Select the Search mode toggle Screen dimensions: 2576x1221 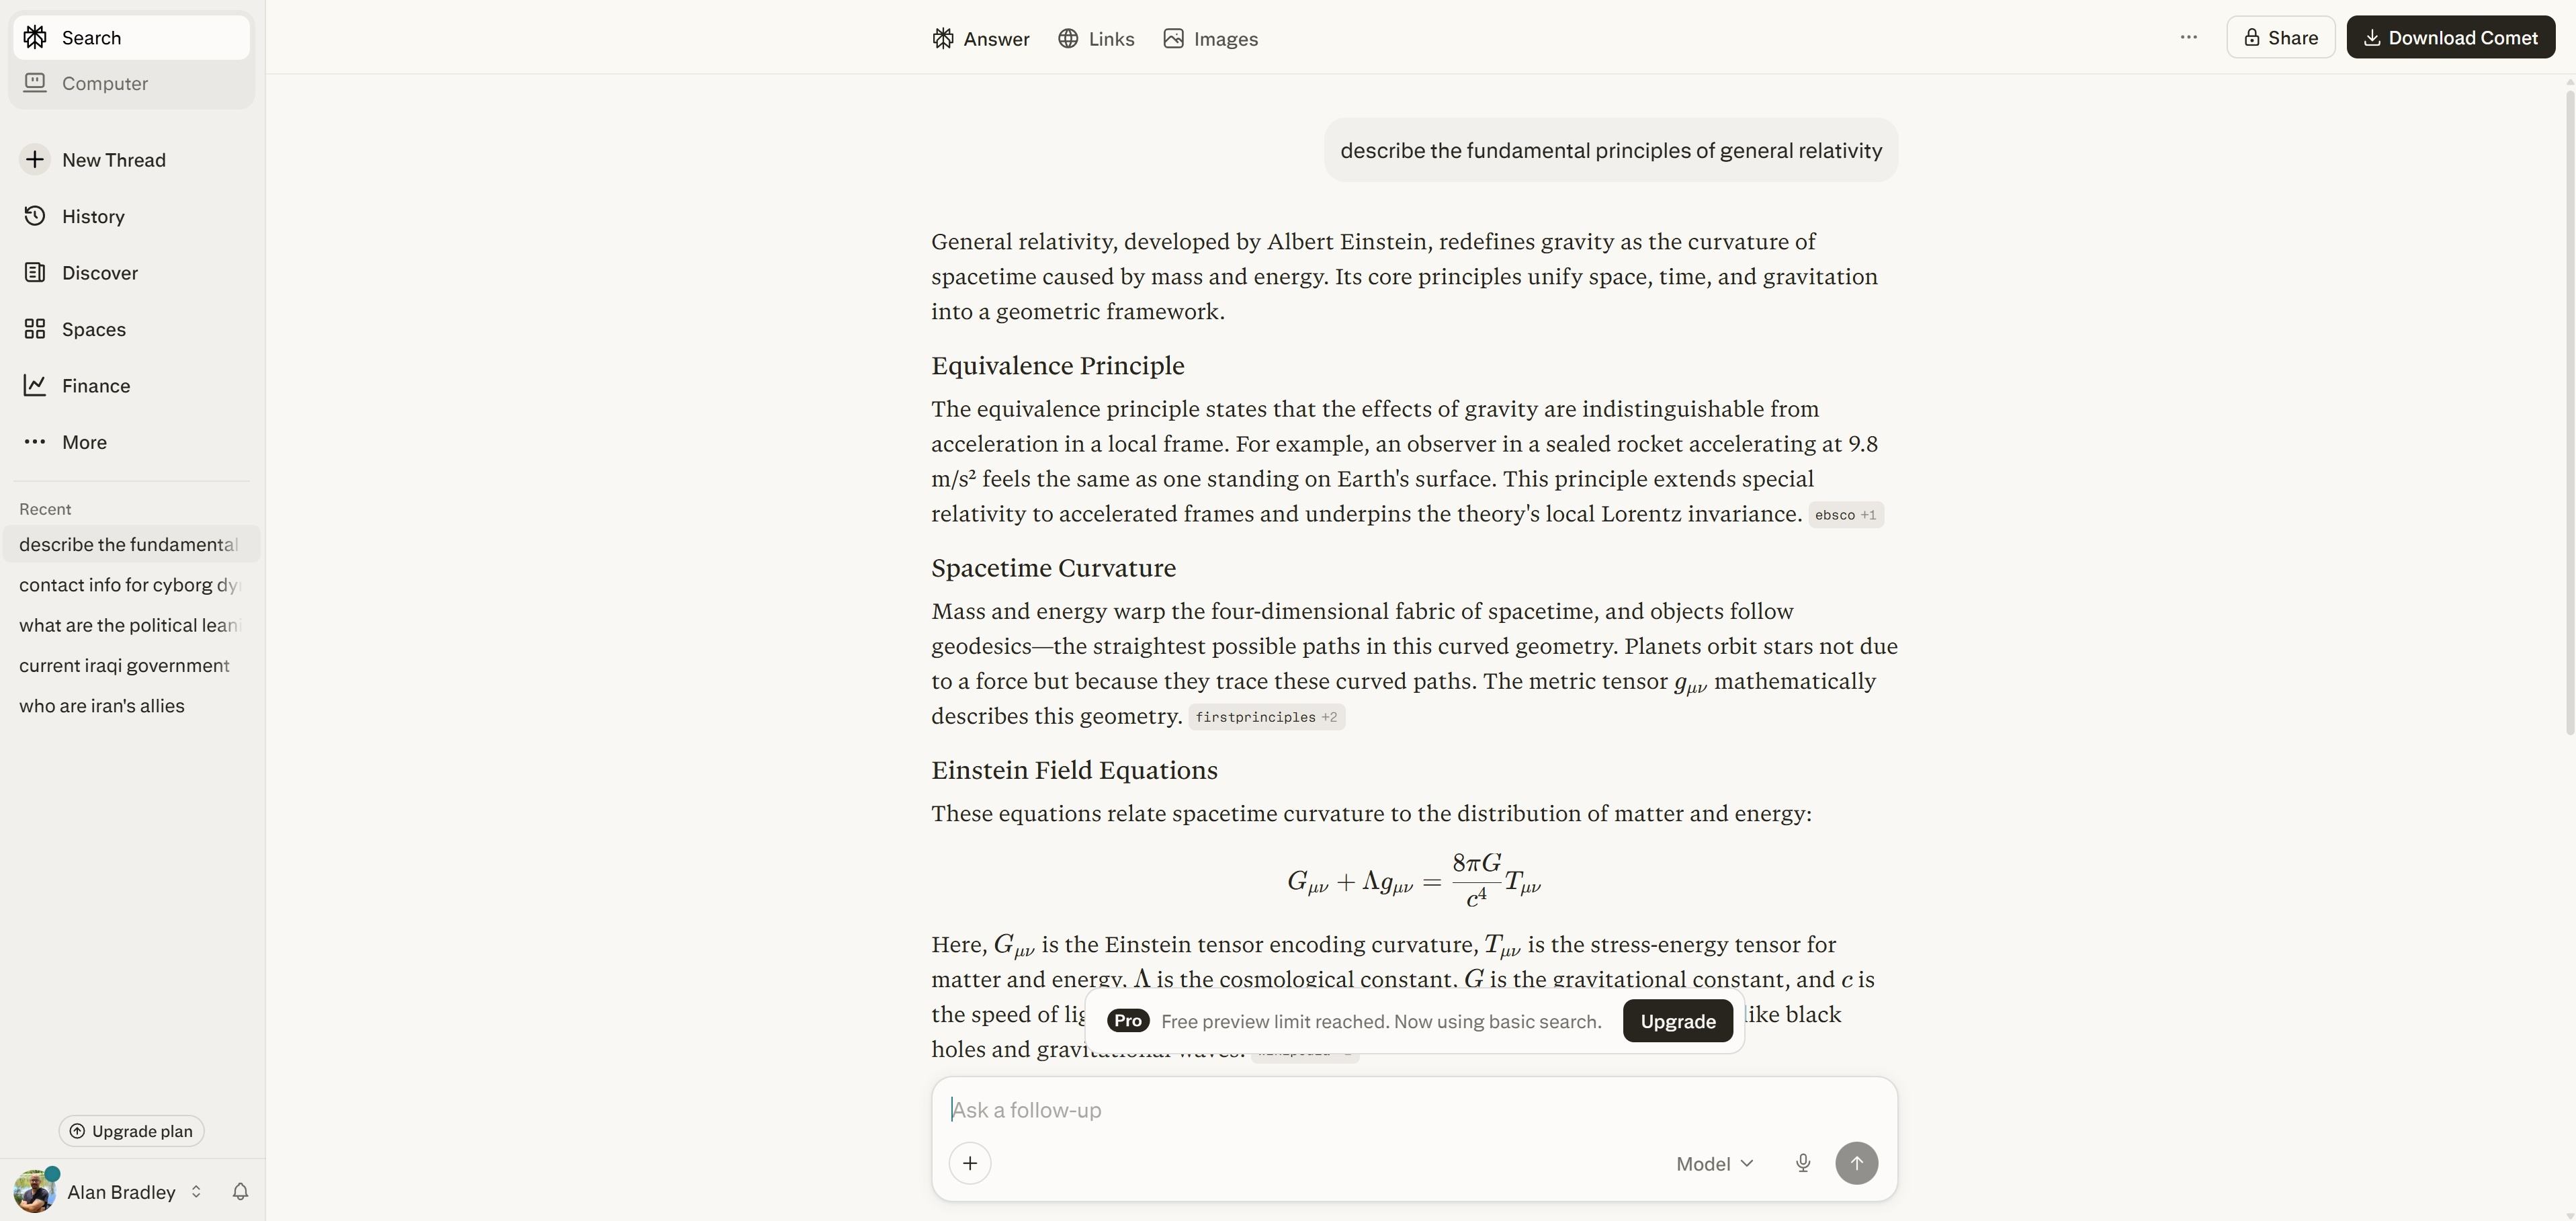[x=91, y=38]
